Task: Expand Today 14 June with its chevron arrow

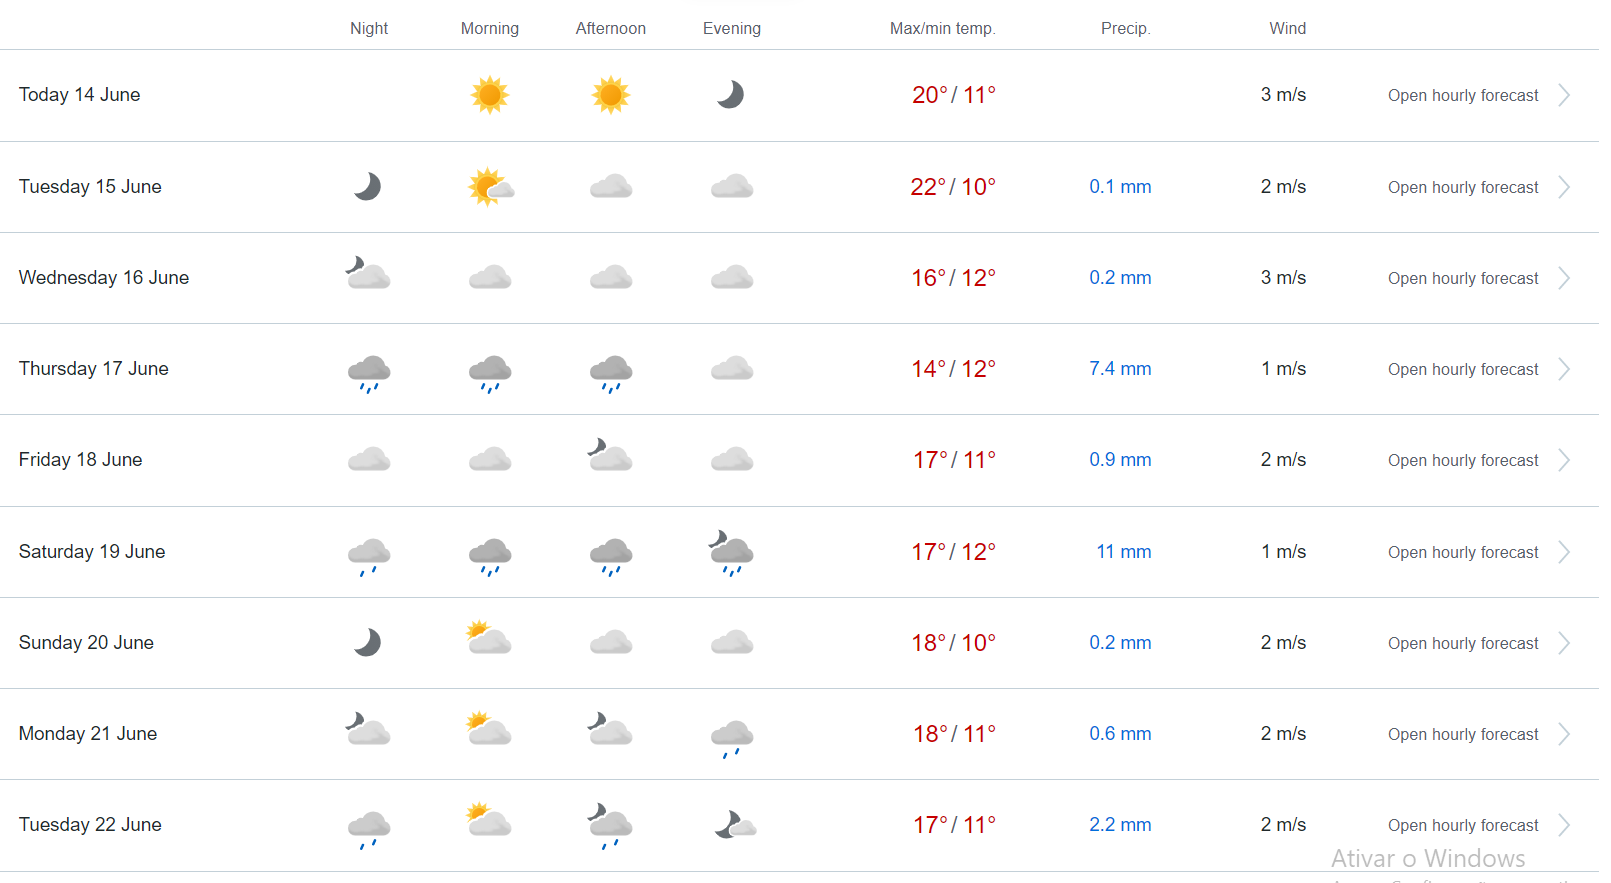Action: [x=1564, y=95]
